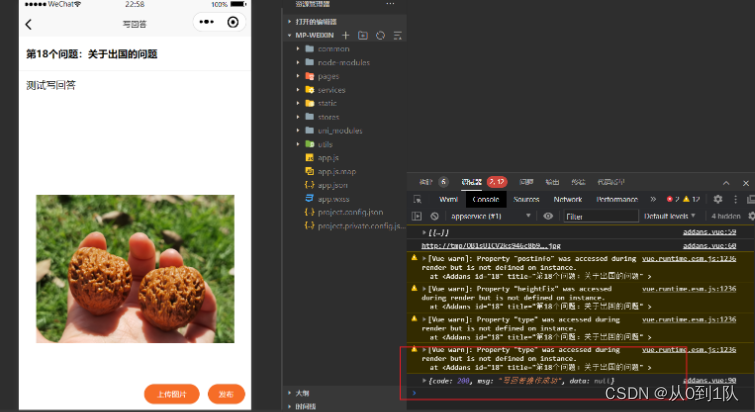Open the Performance devtools tab
Viewport: 755px width, 412px height.
617,199
